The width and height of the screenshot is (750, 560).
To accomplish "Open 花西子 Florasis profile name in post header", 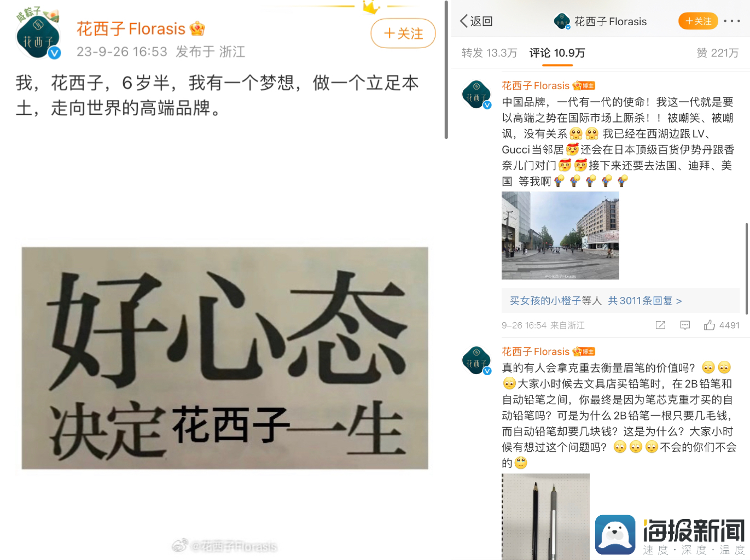I will tap(131, 29).
